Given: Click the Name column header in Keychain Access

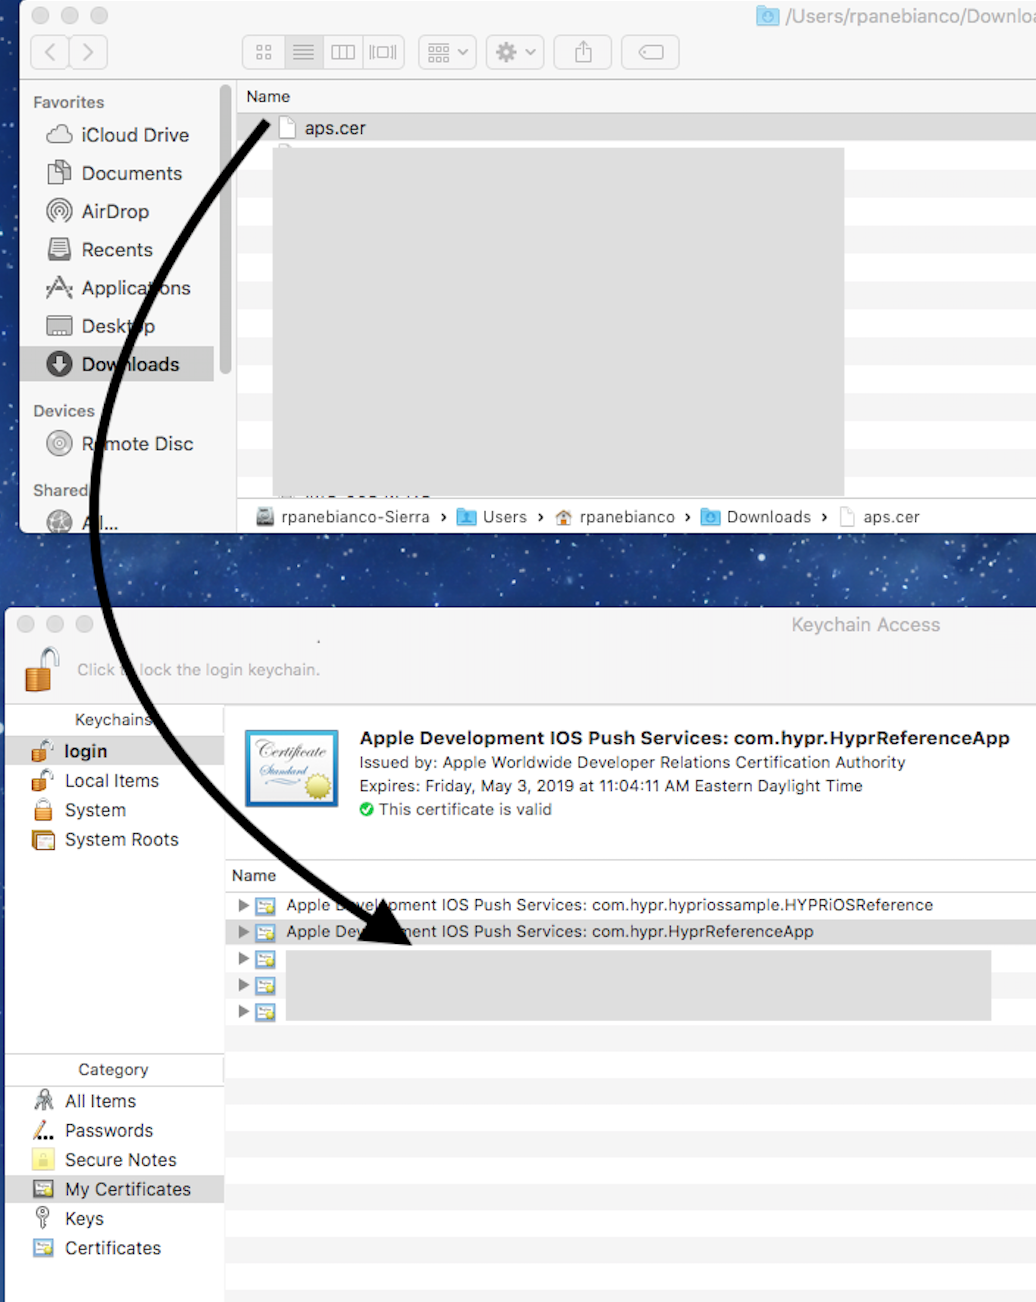Looking at the screenshot, I should [254, 875].
